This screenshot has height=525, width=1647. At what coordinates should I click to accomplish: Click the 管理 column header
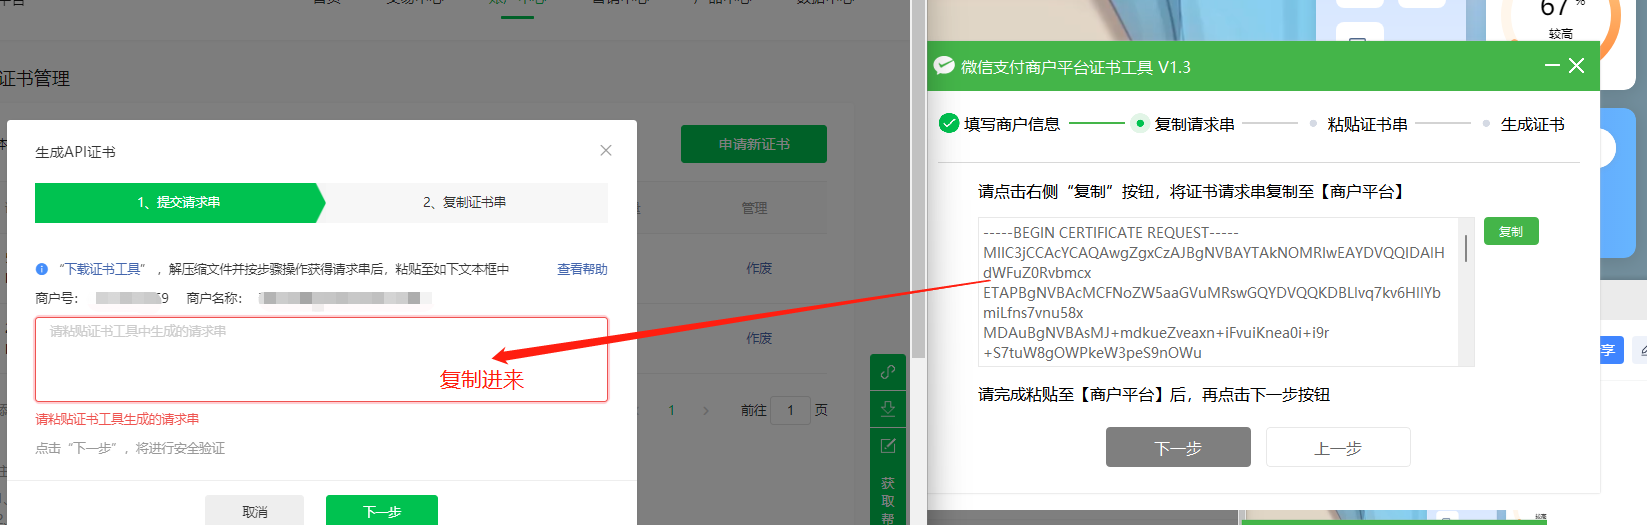coord(754,208)
